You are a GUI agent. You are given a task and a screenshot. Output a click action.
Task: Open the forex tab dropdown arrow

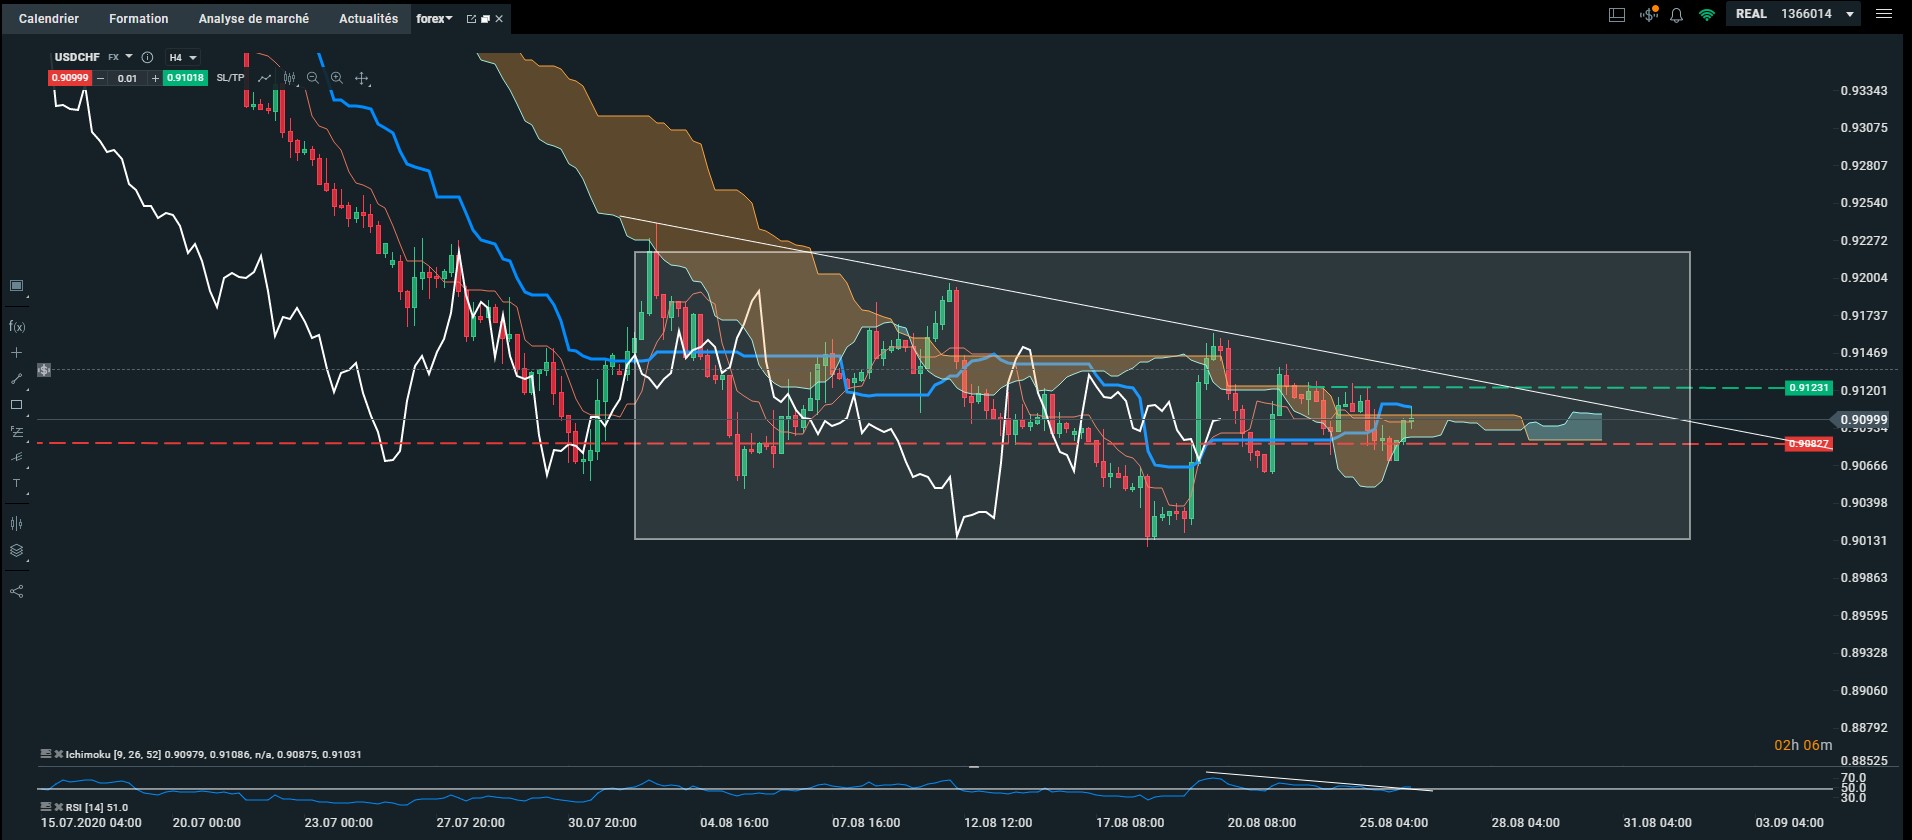coord(449,18)
